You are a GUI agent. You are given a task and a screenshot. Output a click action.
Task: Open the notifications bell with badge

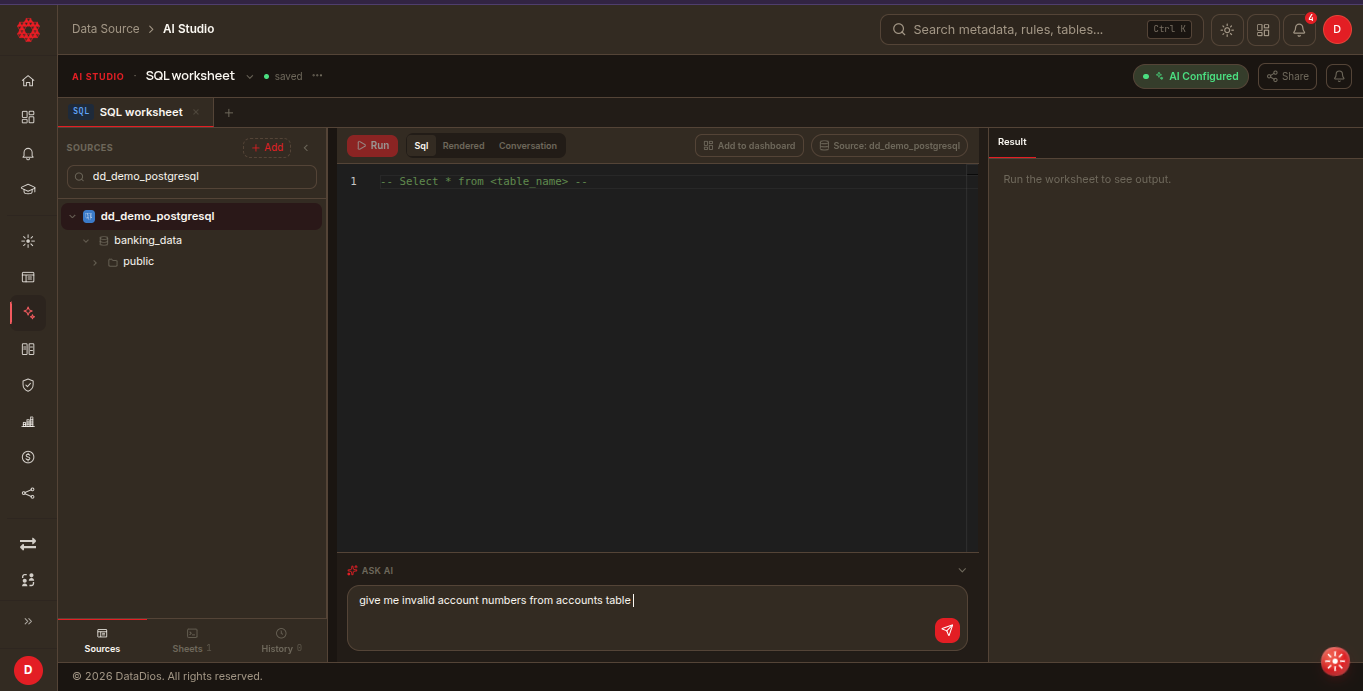[x=1299, y=30]
